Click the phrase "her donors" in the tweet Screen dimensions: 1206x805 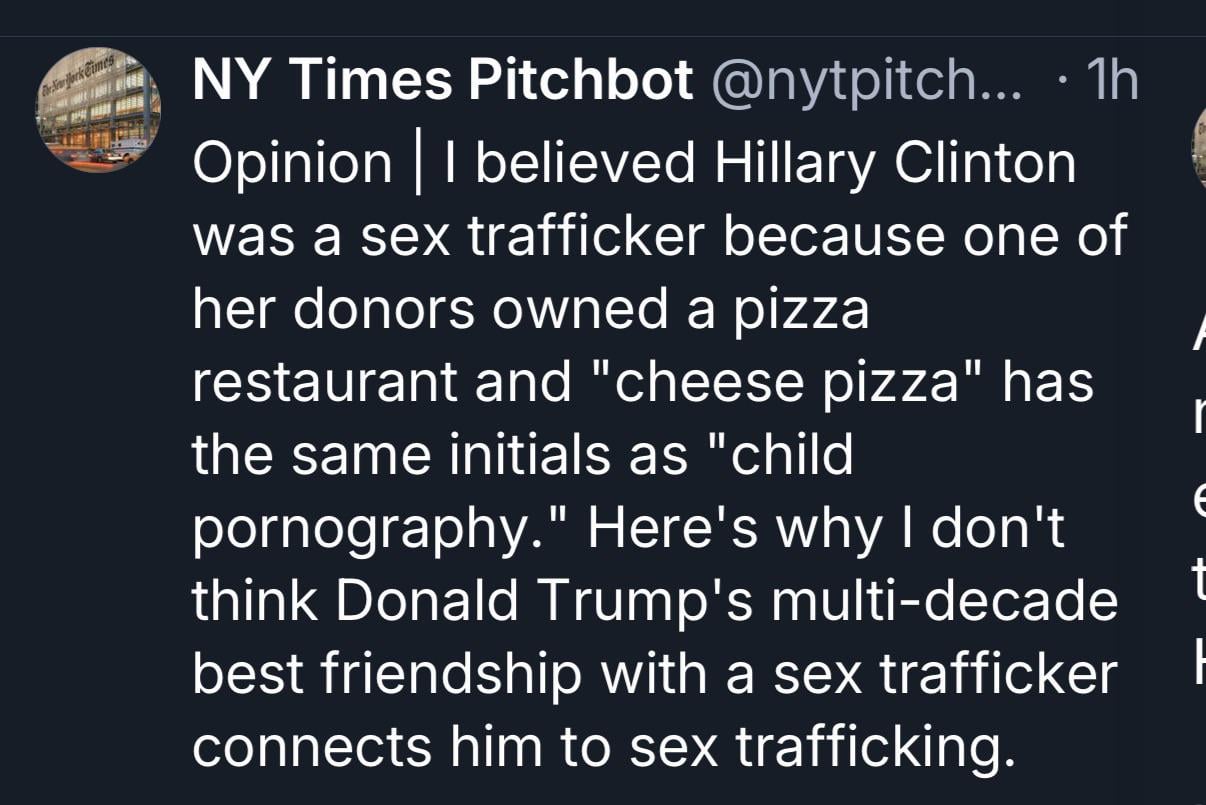[333, 310]
